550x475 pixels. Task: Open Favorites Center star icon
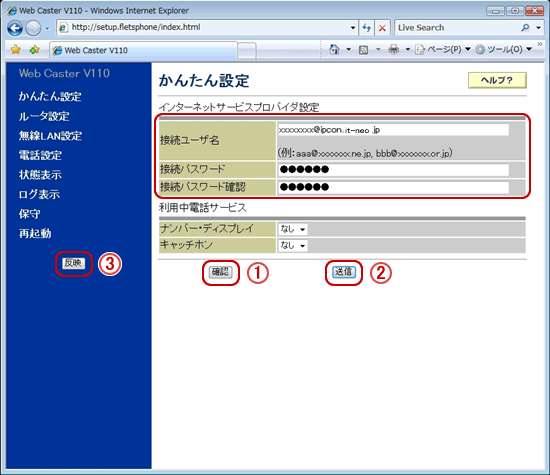point(15,49)
